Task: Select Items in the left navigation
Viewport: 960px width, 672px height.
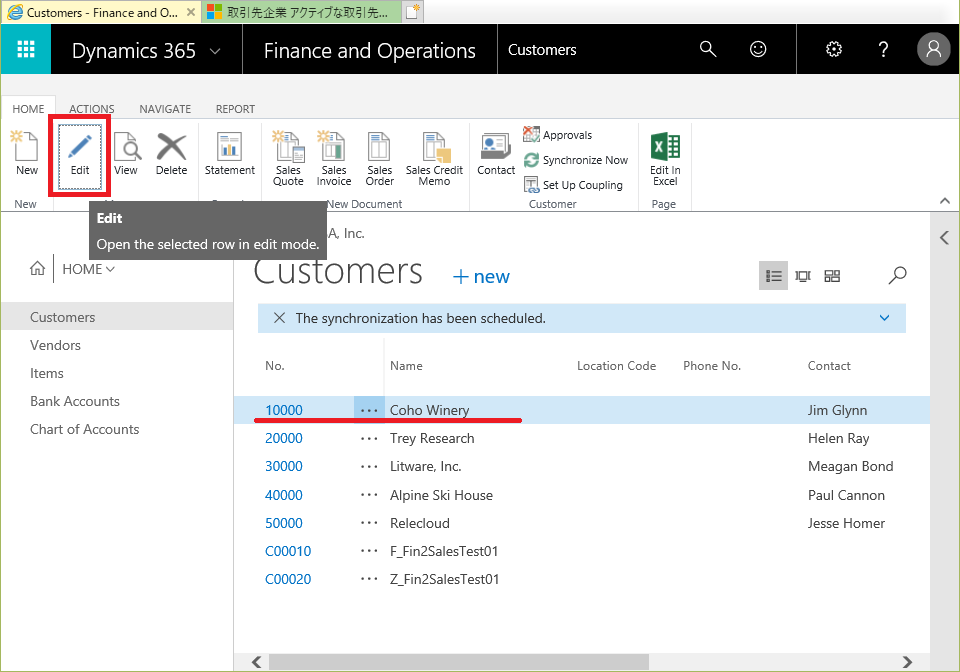Action: (x=47, y=373)
